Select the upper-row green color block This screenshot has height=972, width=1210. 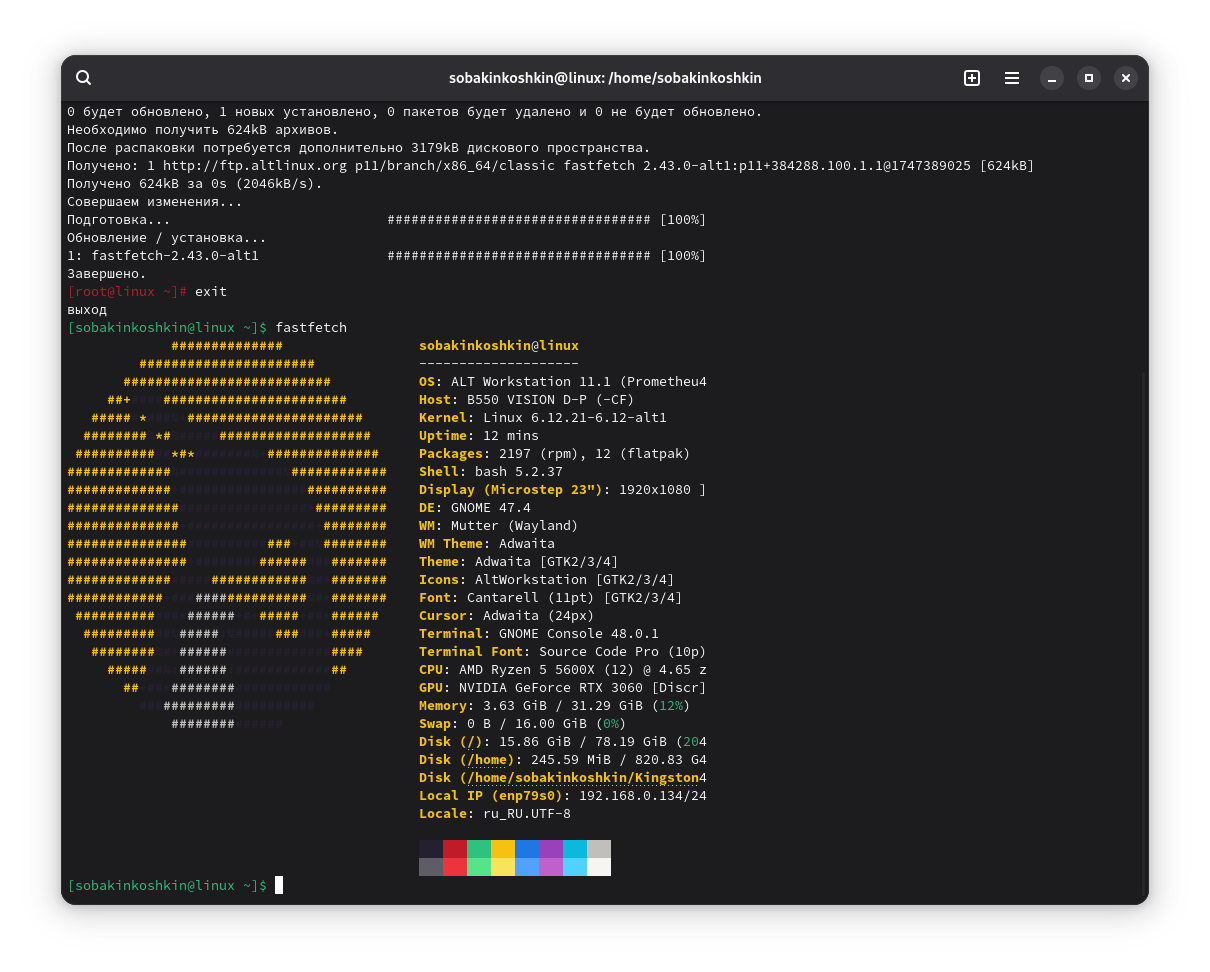479,849
